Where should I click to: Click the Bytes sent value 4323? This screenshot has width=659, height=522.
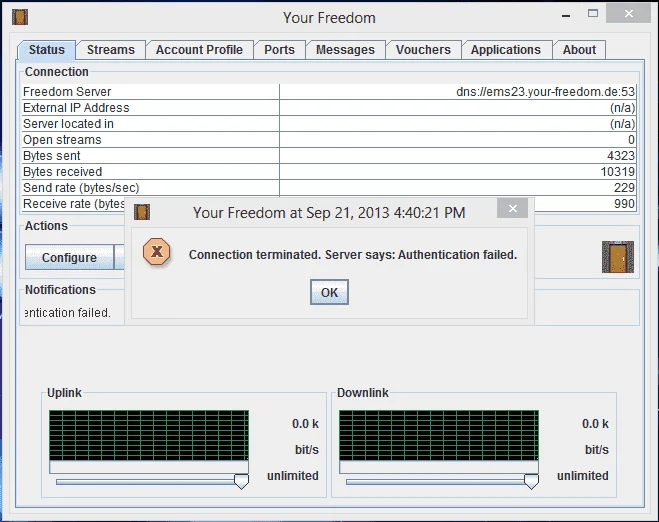click(621, 156)
